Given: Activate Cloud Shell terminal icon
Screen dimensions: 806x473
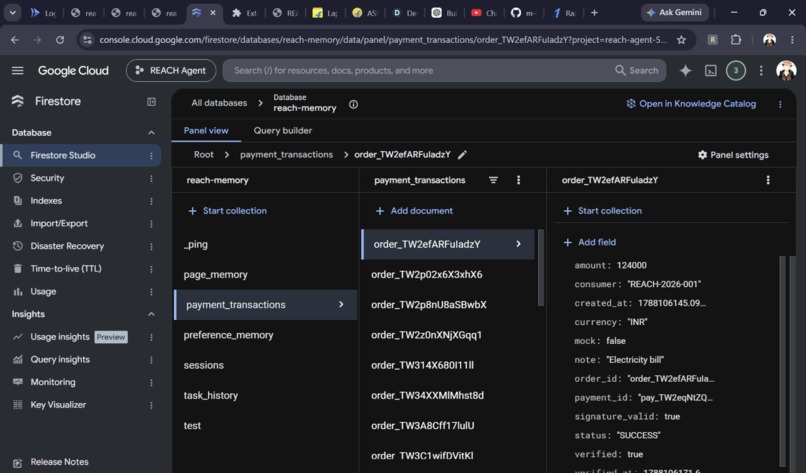Looking at the screenshot, I should point(710,70).
